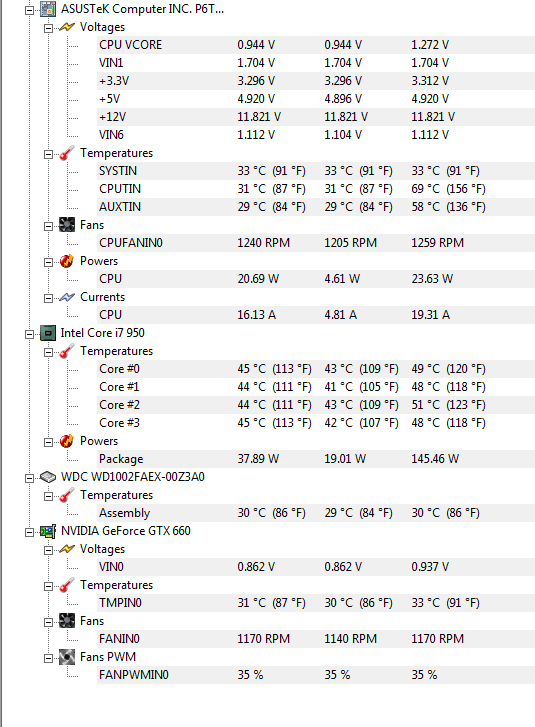Click the thermometer icon beside WDC Temperatures
The width and height of the screenshot is (535, 727).
67,495
